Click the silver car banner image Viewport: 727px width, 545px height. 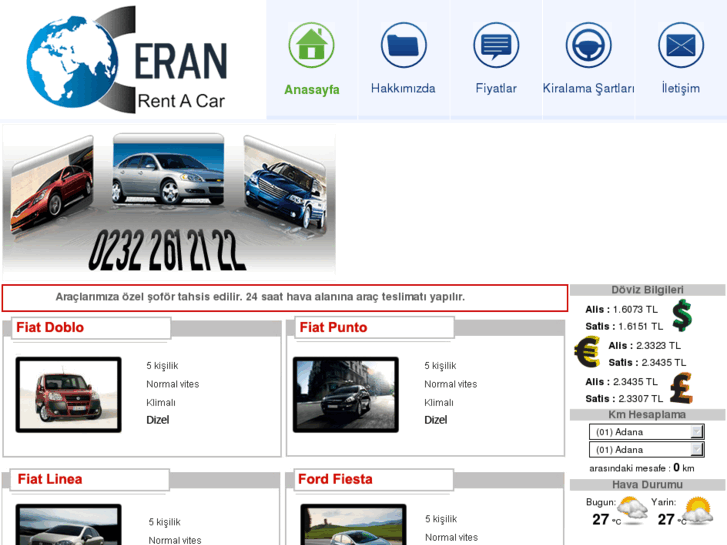pyautogui.click(x=168, y=170)
